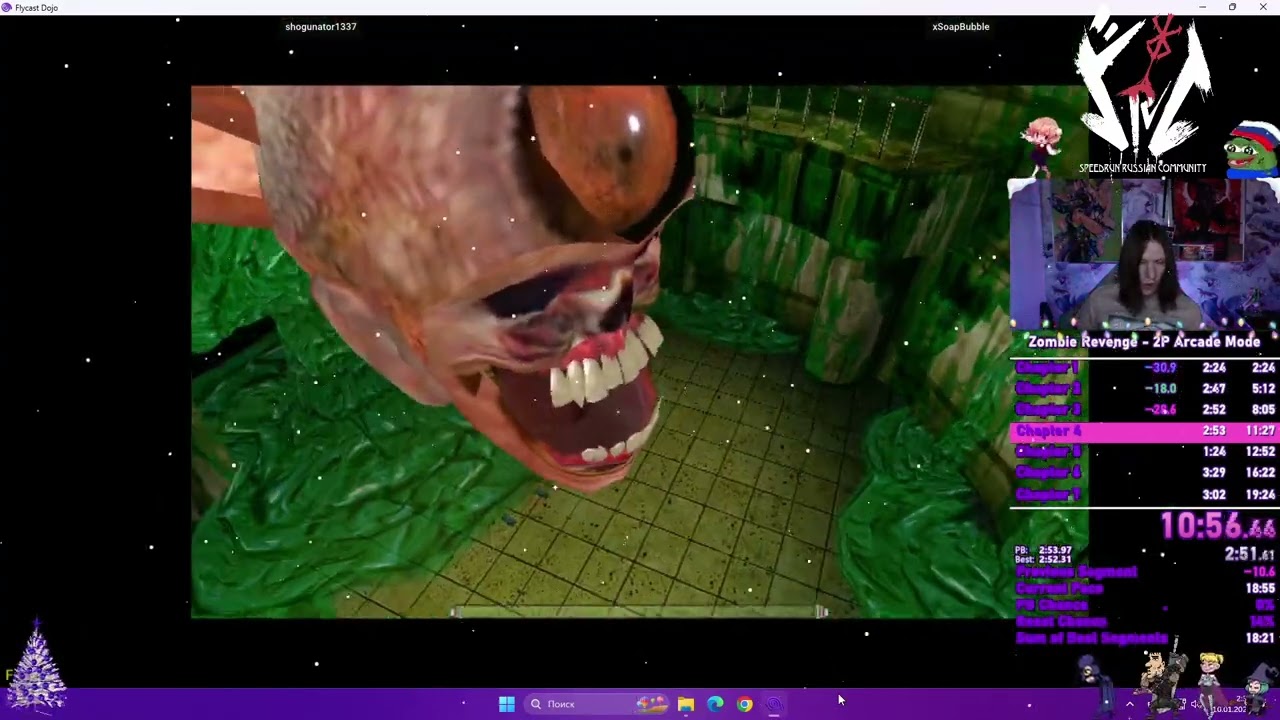The image size is (1280, 720).
Task: Click the 5:12 split time
Action: tap(1263, 389)
